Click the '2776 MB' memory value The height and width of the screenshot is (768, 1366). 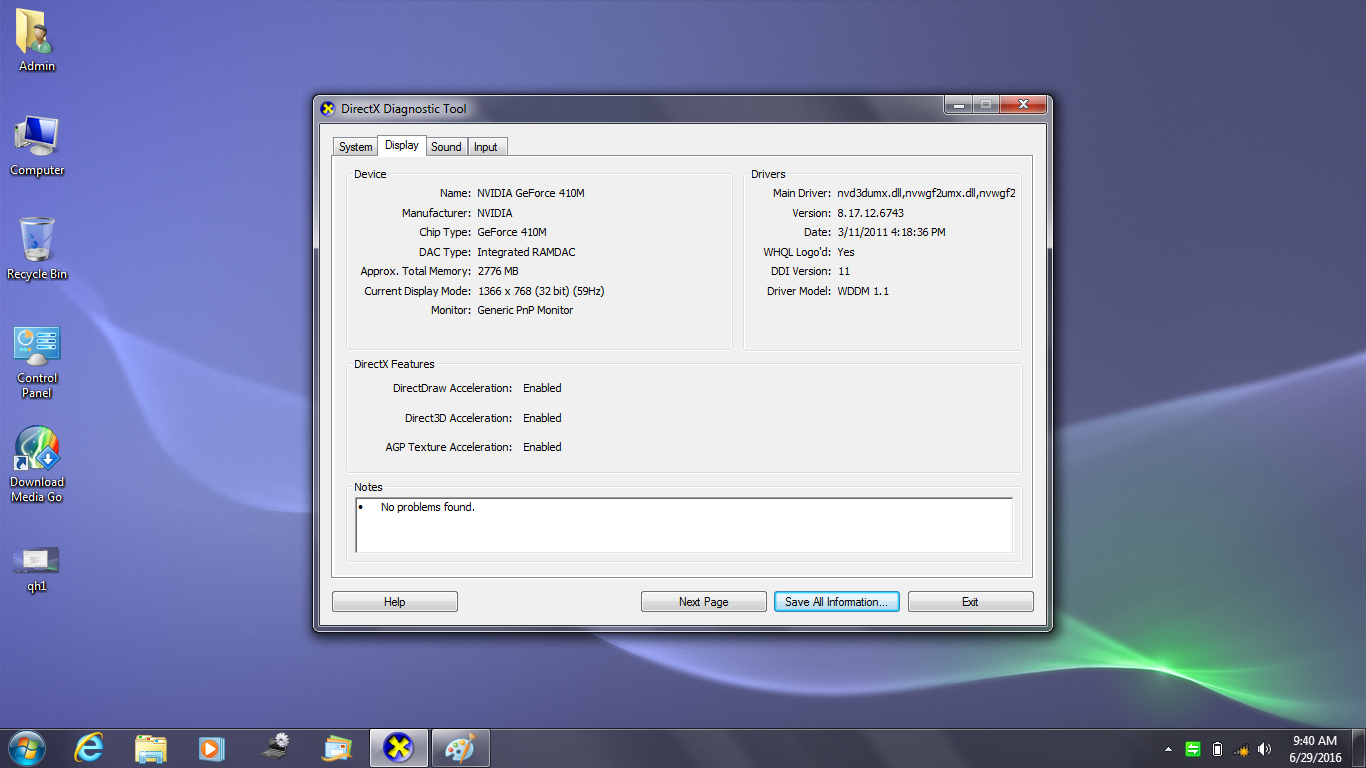(x=498, y=271)
